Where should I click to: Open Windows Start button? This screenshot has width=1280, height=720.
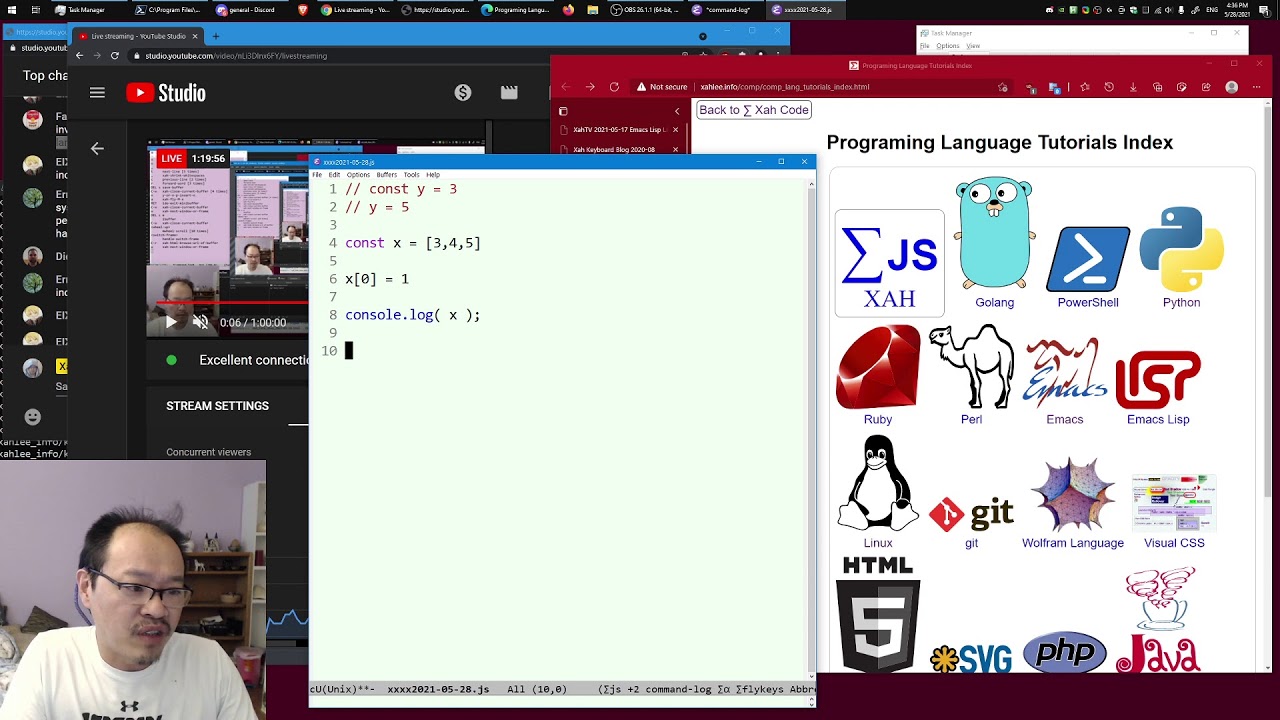click(x=10, y=10)
